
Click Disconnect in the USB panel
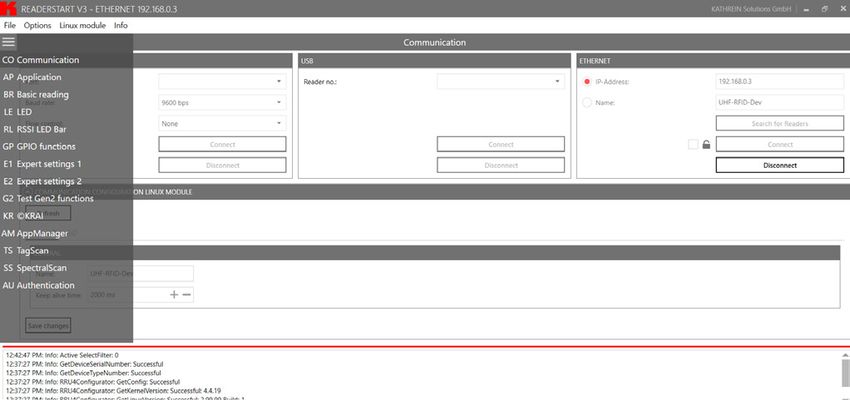point(501,165)
